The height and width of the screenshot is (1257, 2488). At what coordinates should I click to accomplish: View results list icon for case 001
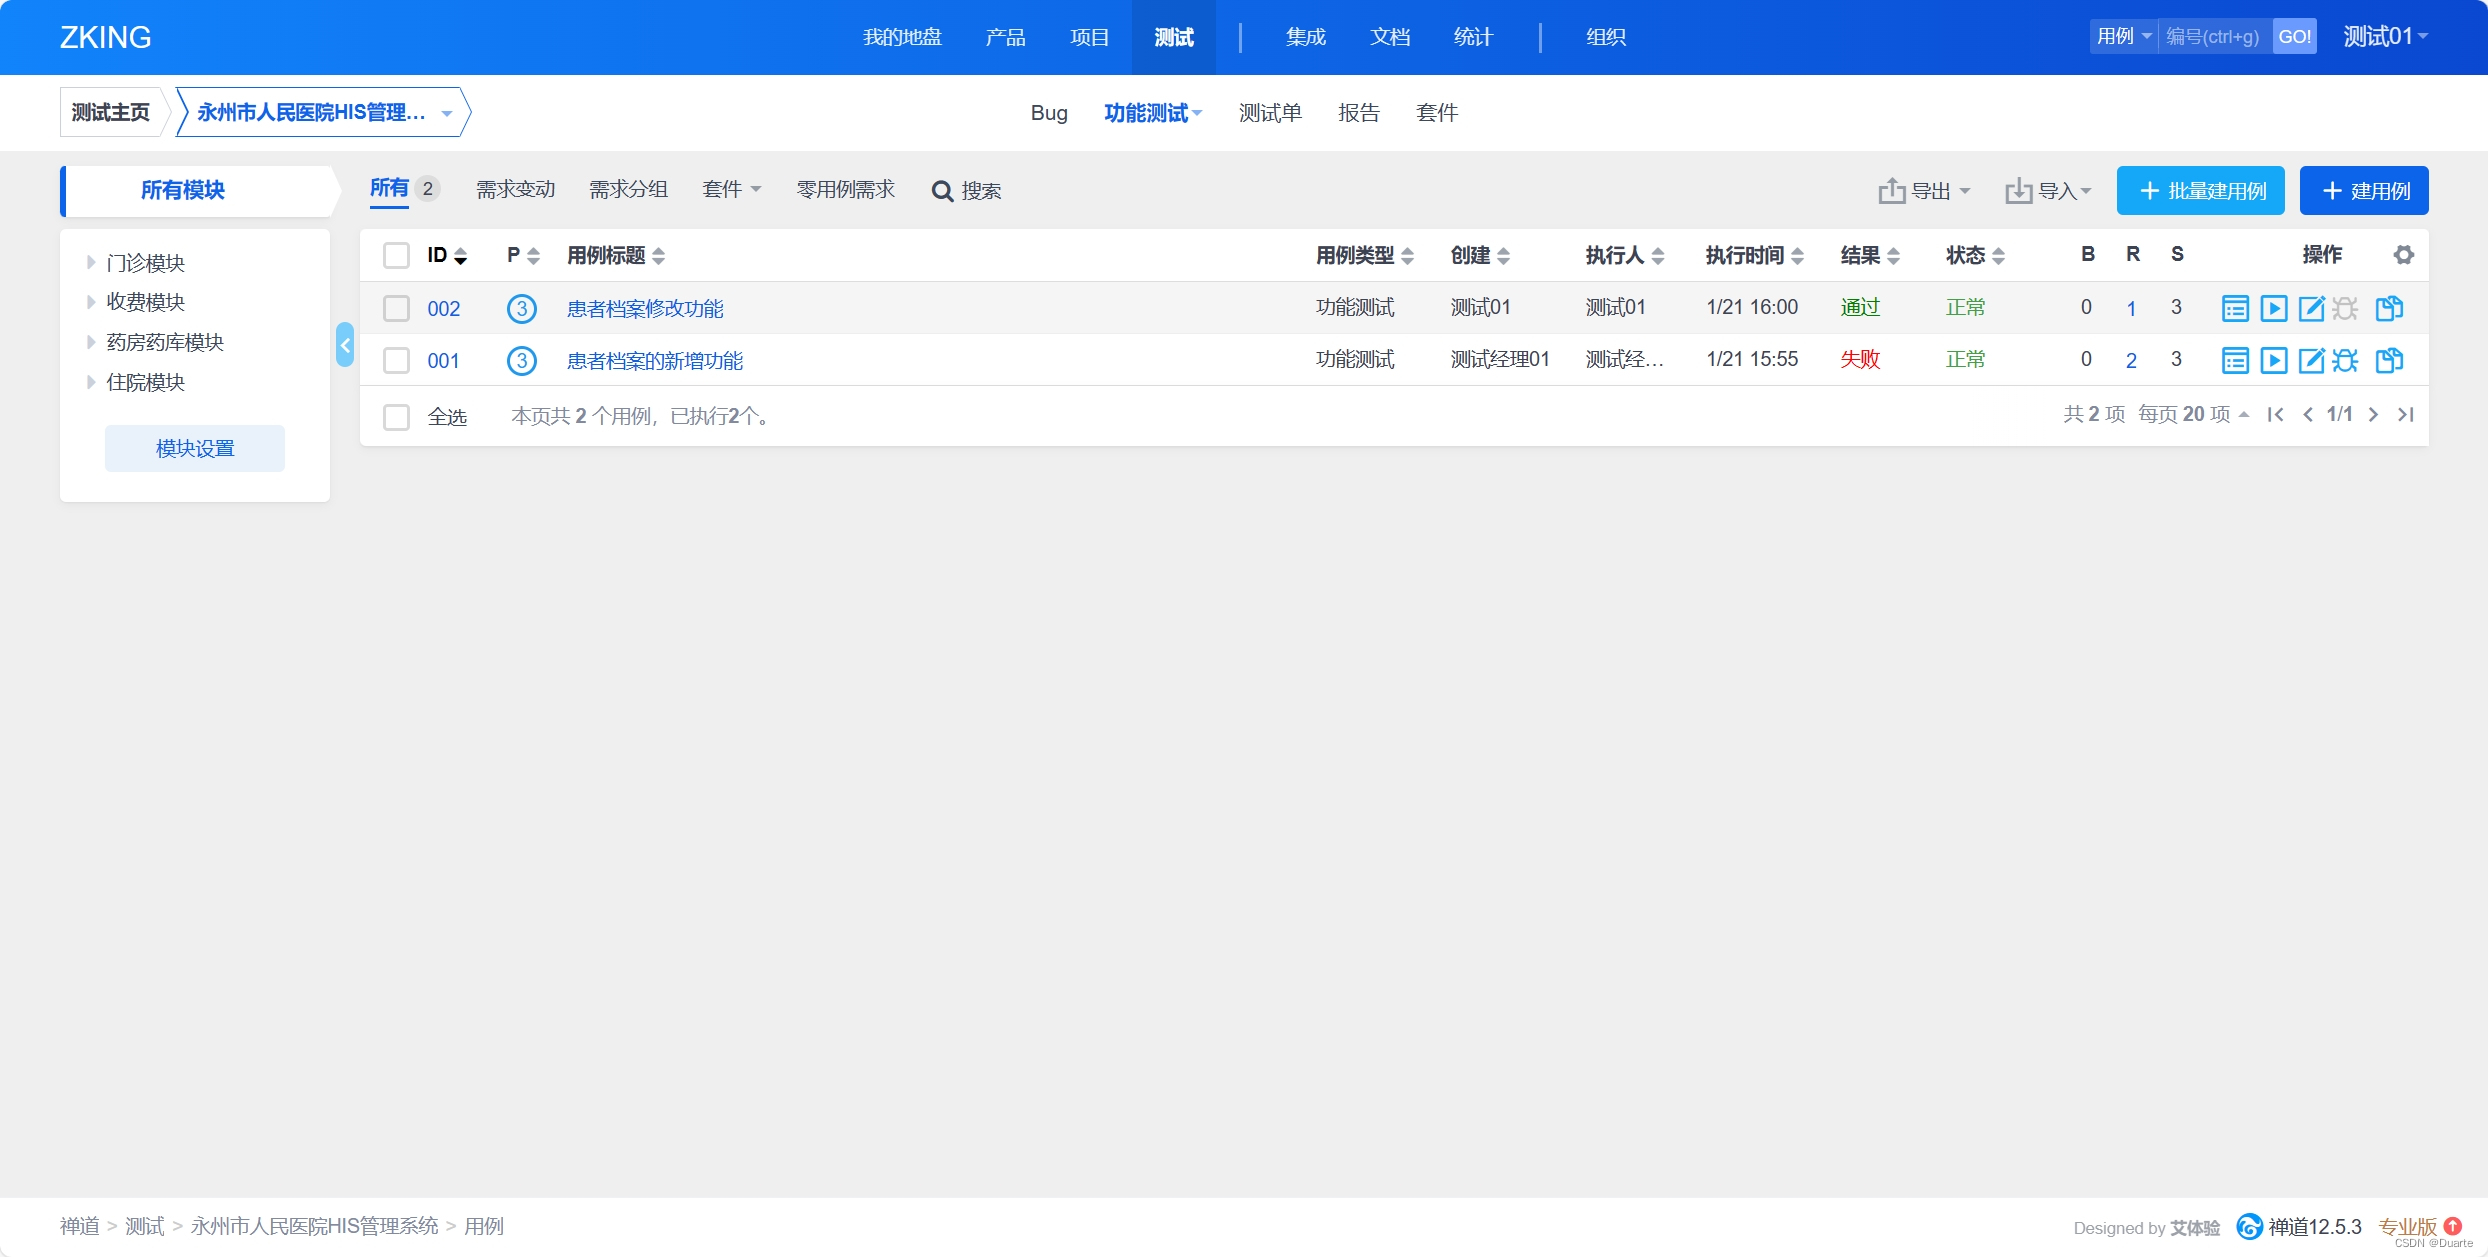2235,360
